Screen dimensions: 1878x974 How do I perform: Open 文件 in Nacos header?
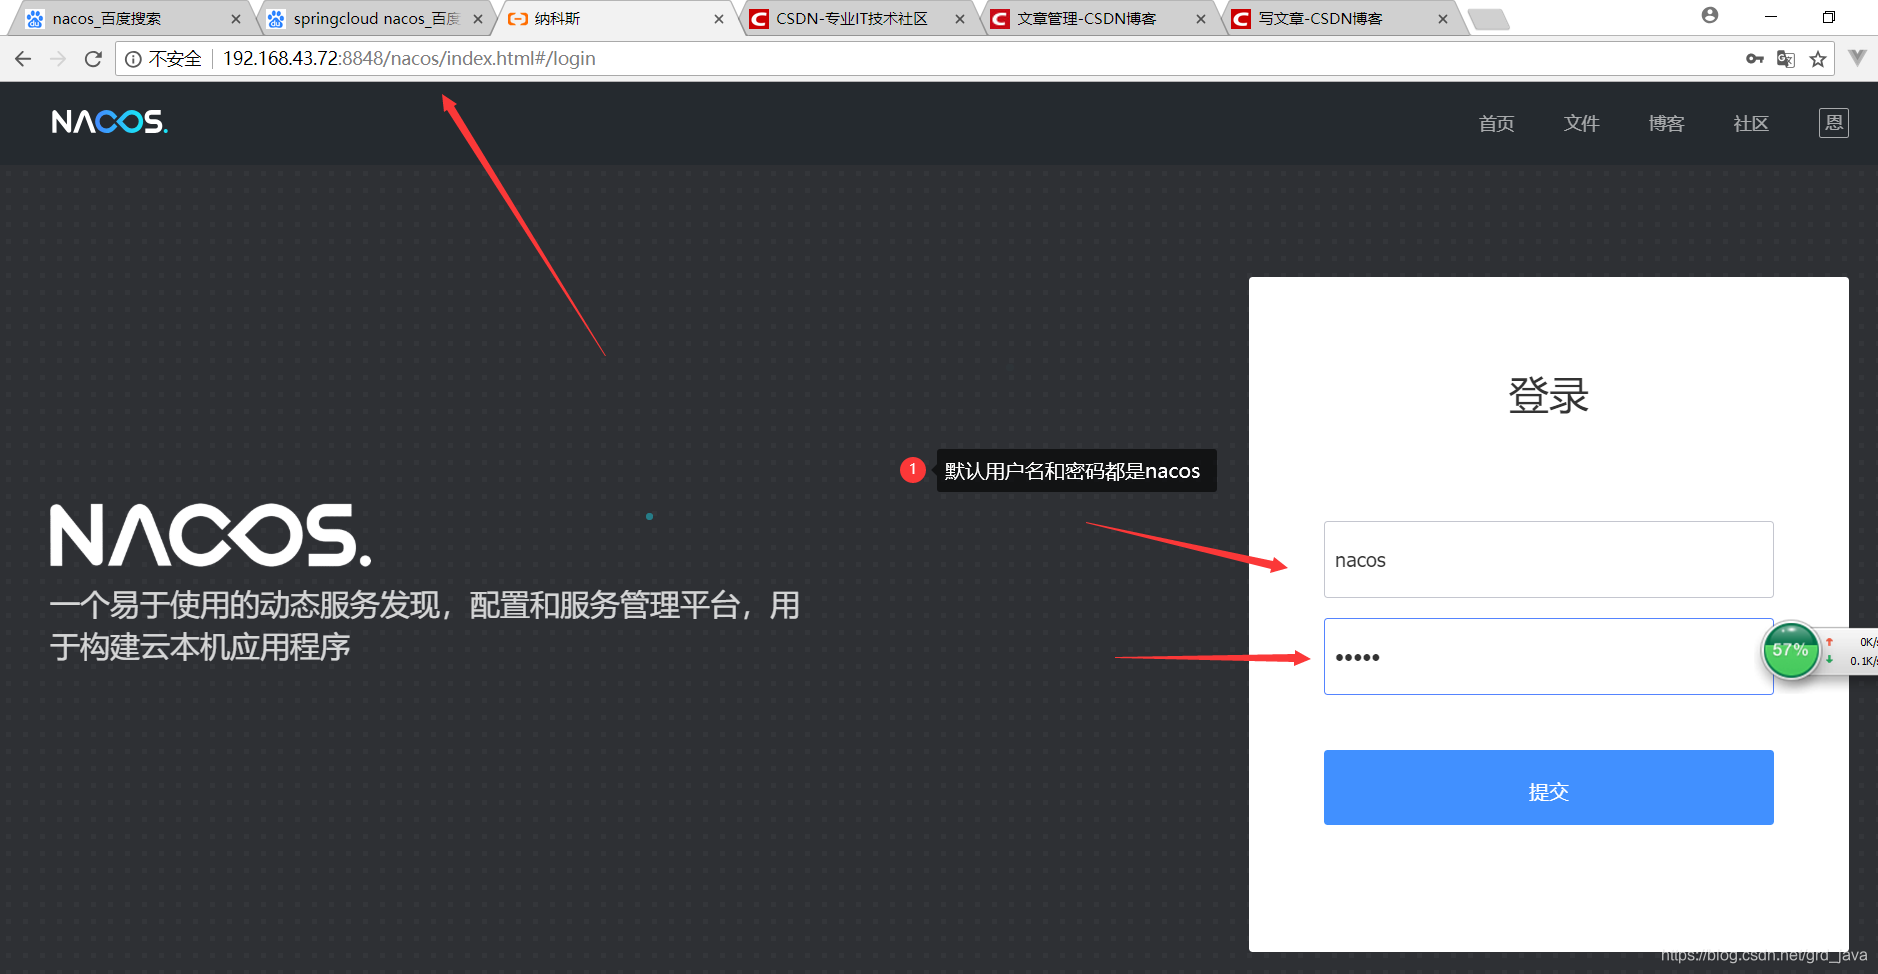(1581, 124)
